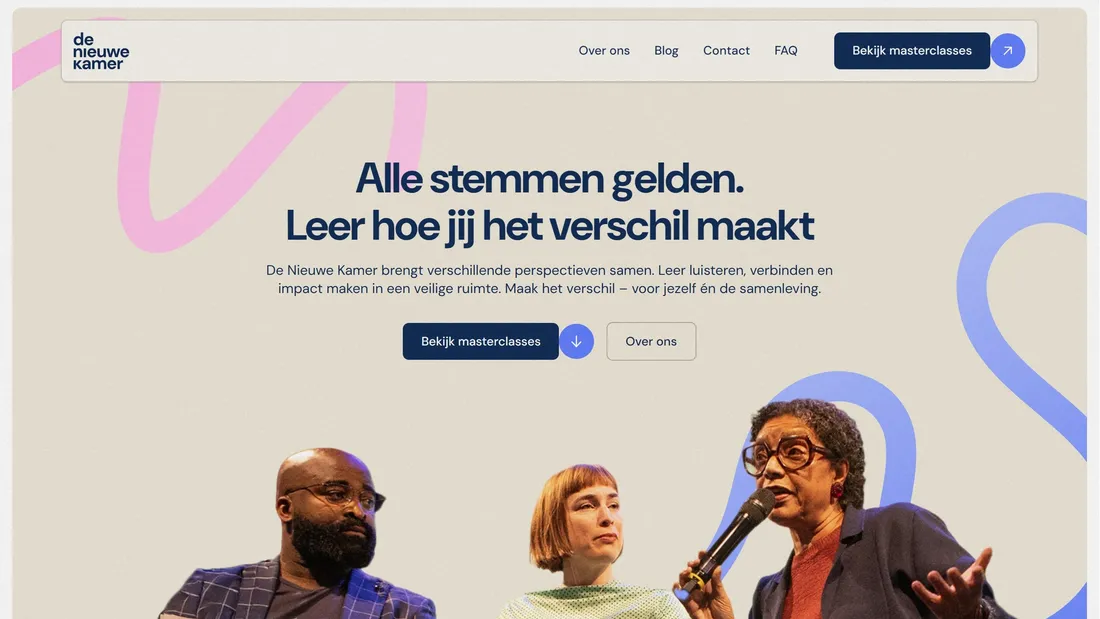Click hero Bekijk masterclasses button
Image resolution: width=1100 pixels, height=619 pixels.
[481, 341]
